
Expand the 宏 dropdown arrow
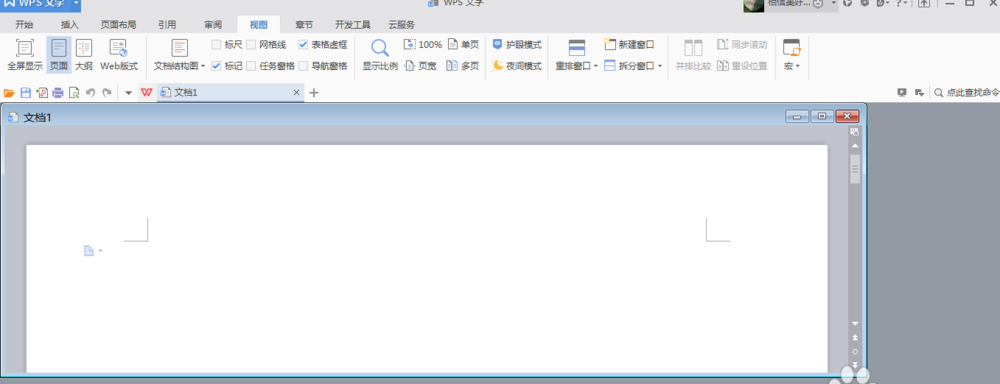coord(798,66)
